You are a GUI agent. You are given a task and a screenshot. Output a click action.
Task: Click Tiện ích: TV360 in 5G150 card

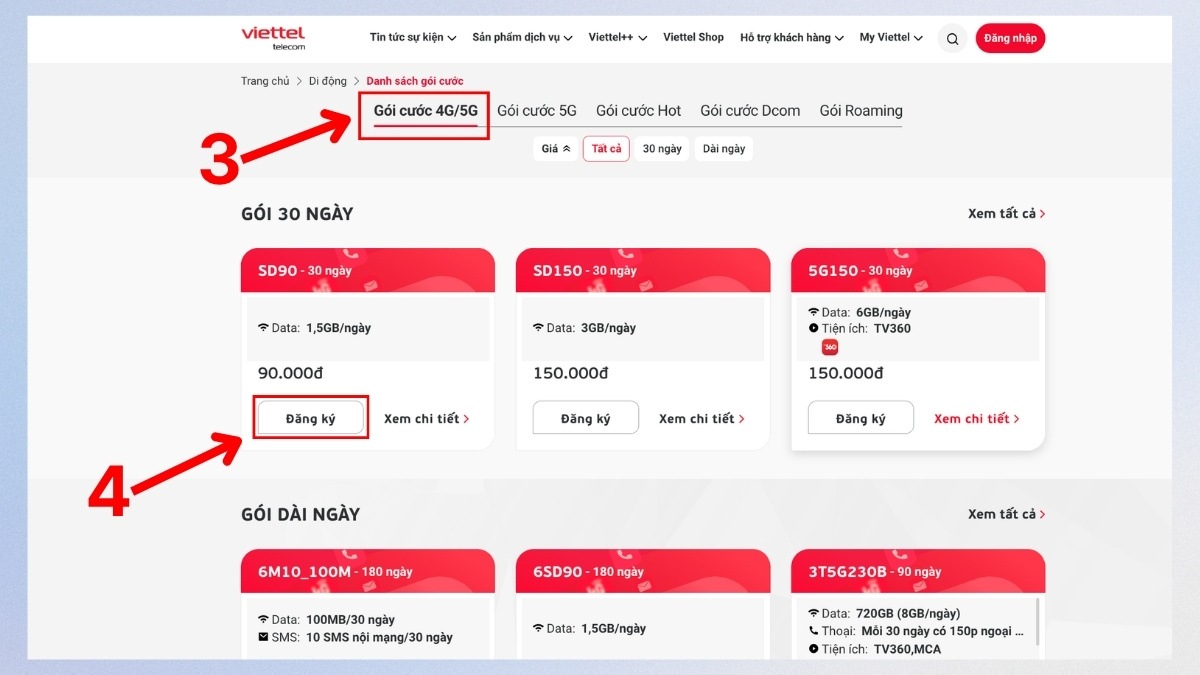pyautogui.click(x=859, y=328)
